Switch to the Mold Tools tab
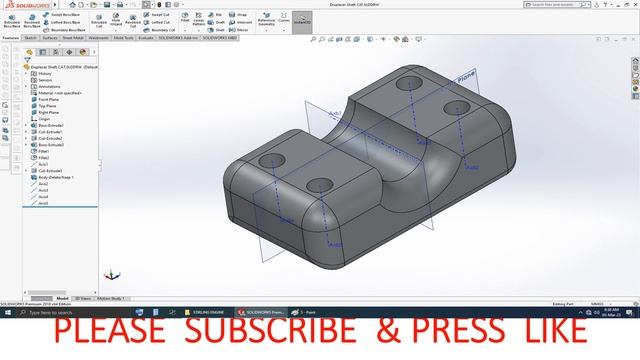 (124, 38)
